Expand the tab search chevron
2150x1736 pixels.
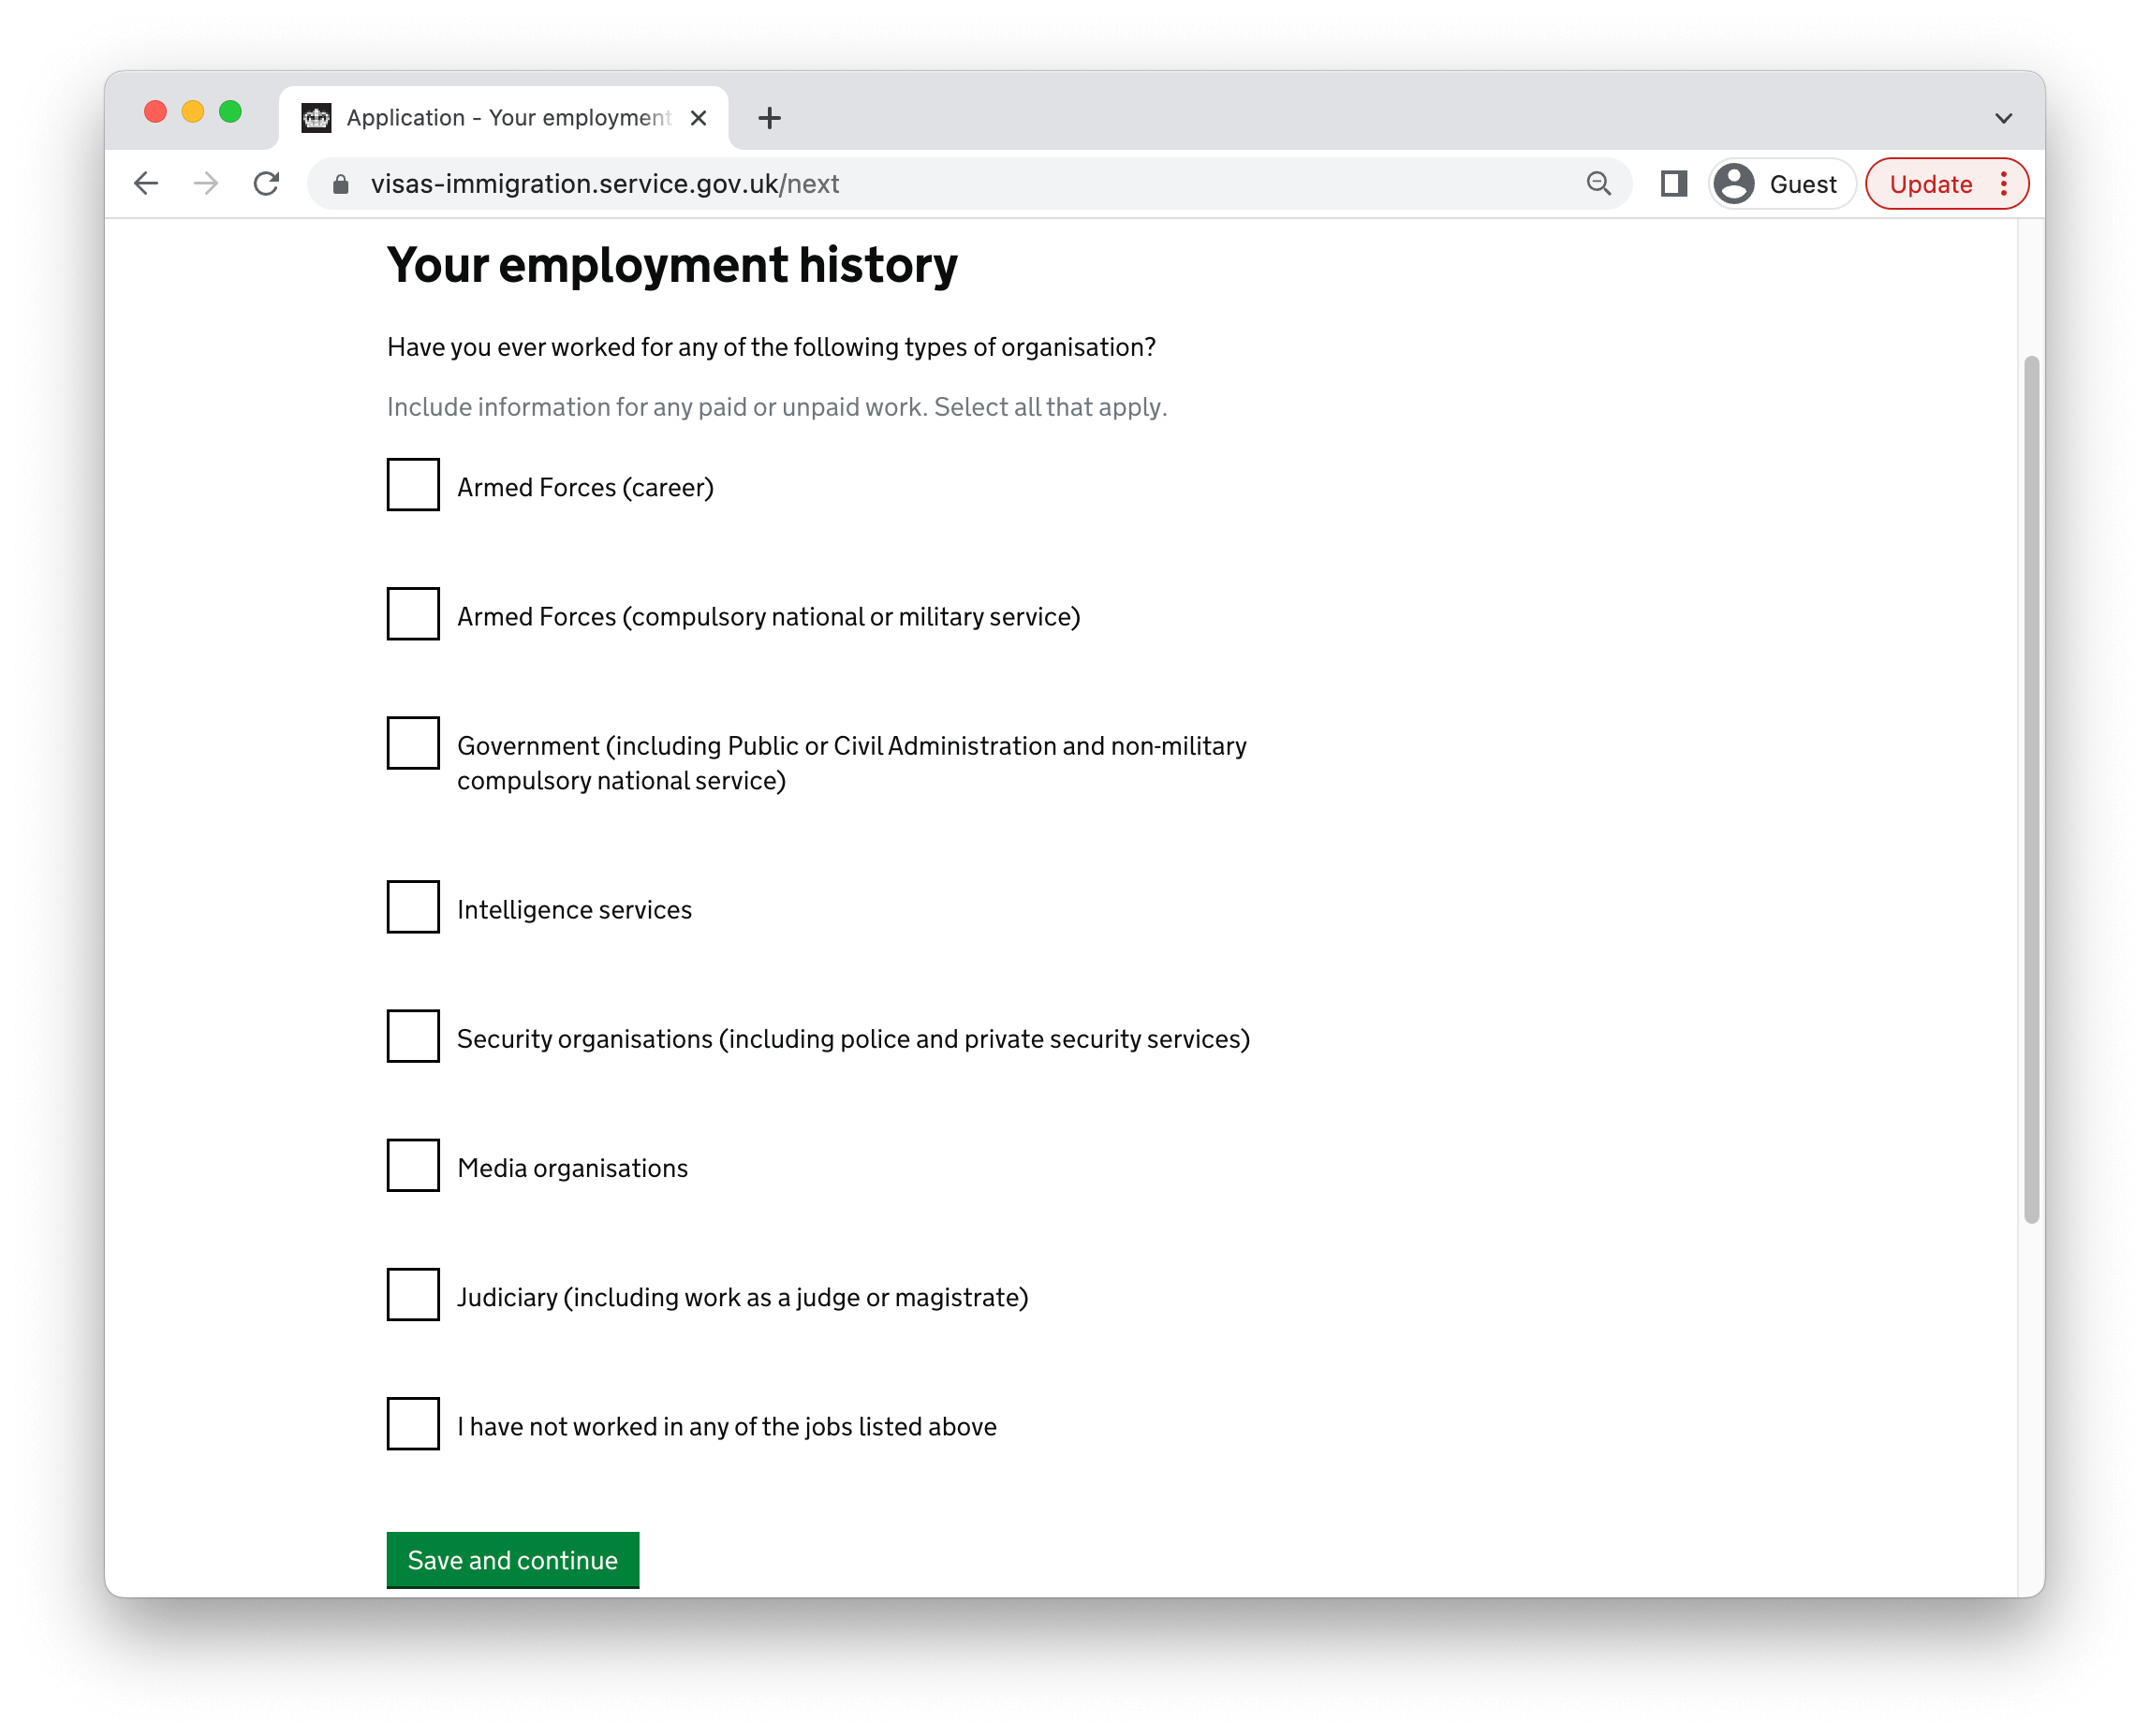[x=2003, y=118]
